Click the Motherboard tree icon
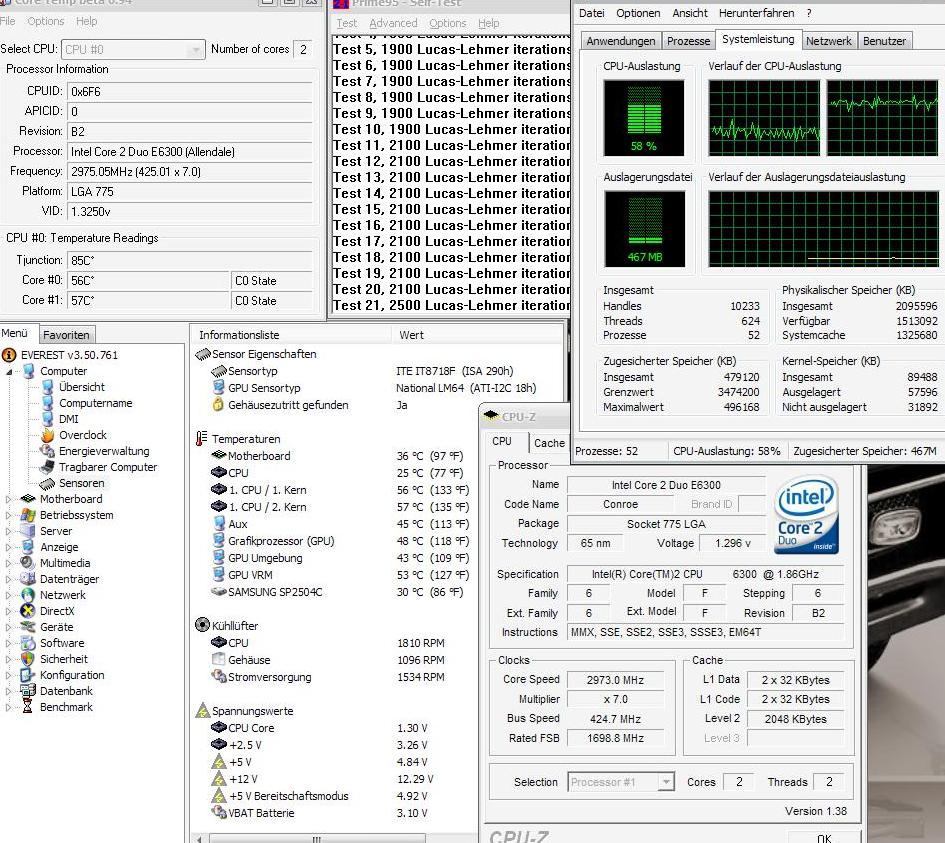Screen dimensions: 945x843 28,499
